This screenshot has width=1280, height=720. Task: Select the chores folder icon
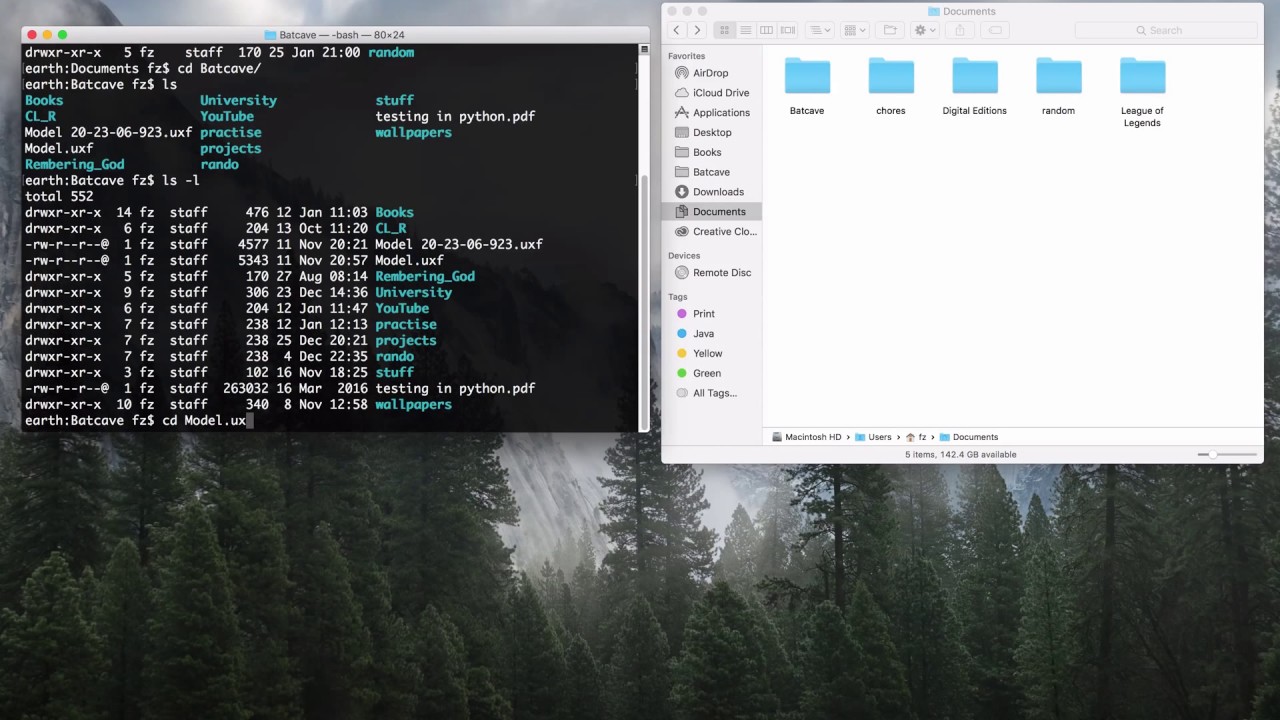click(891, 77)
